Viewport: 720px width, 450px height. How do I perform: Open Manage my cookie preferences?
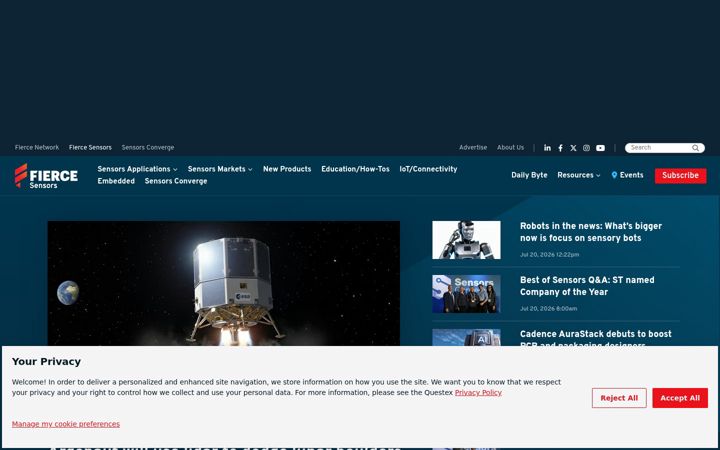point(66,424)
